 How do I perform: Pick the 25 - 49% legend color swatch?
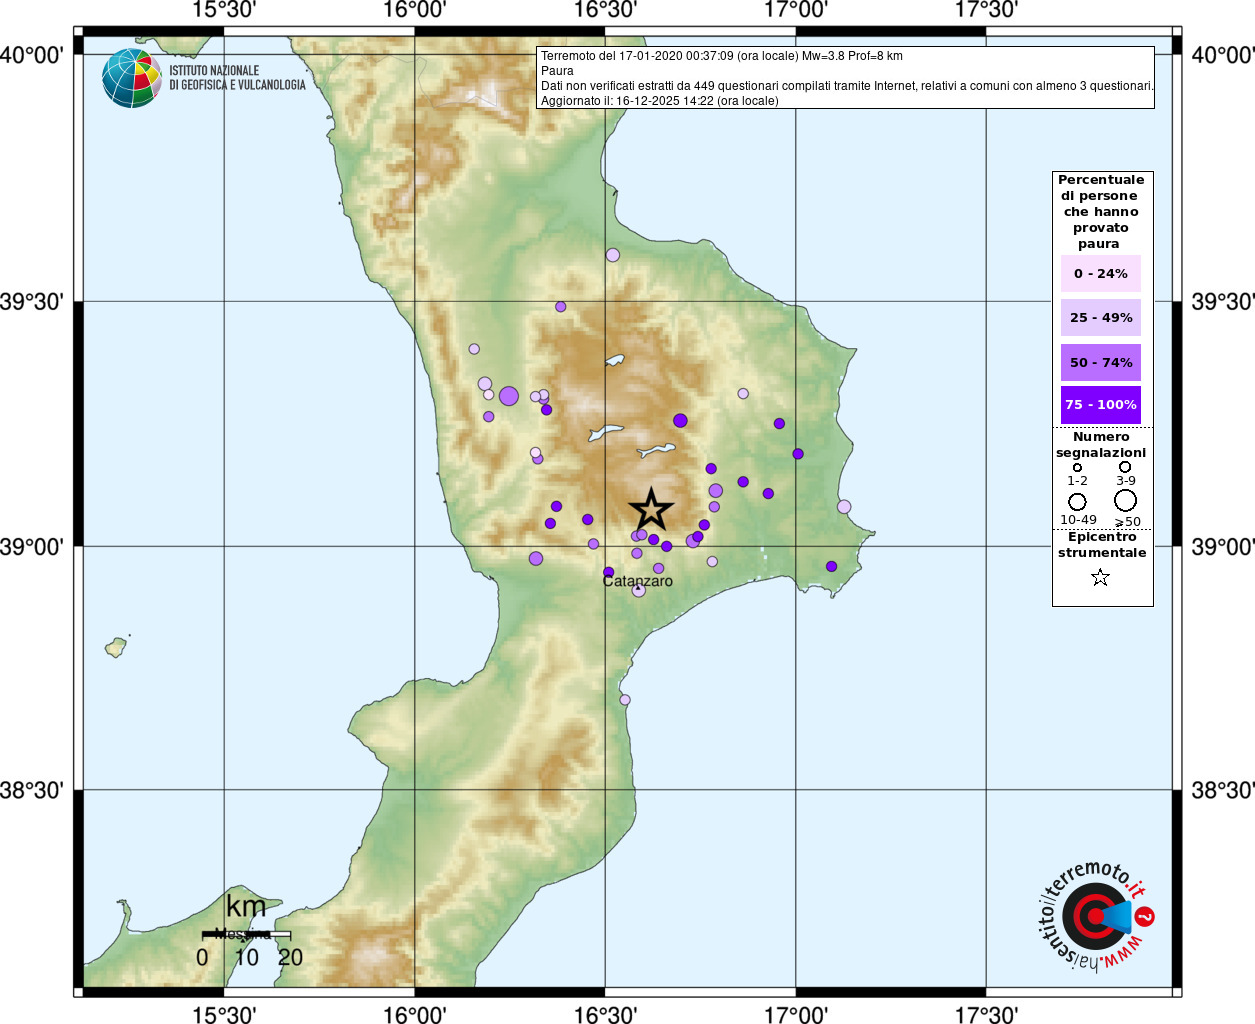[x=1100, y=318]
